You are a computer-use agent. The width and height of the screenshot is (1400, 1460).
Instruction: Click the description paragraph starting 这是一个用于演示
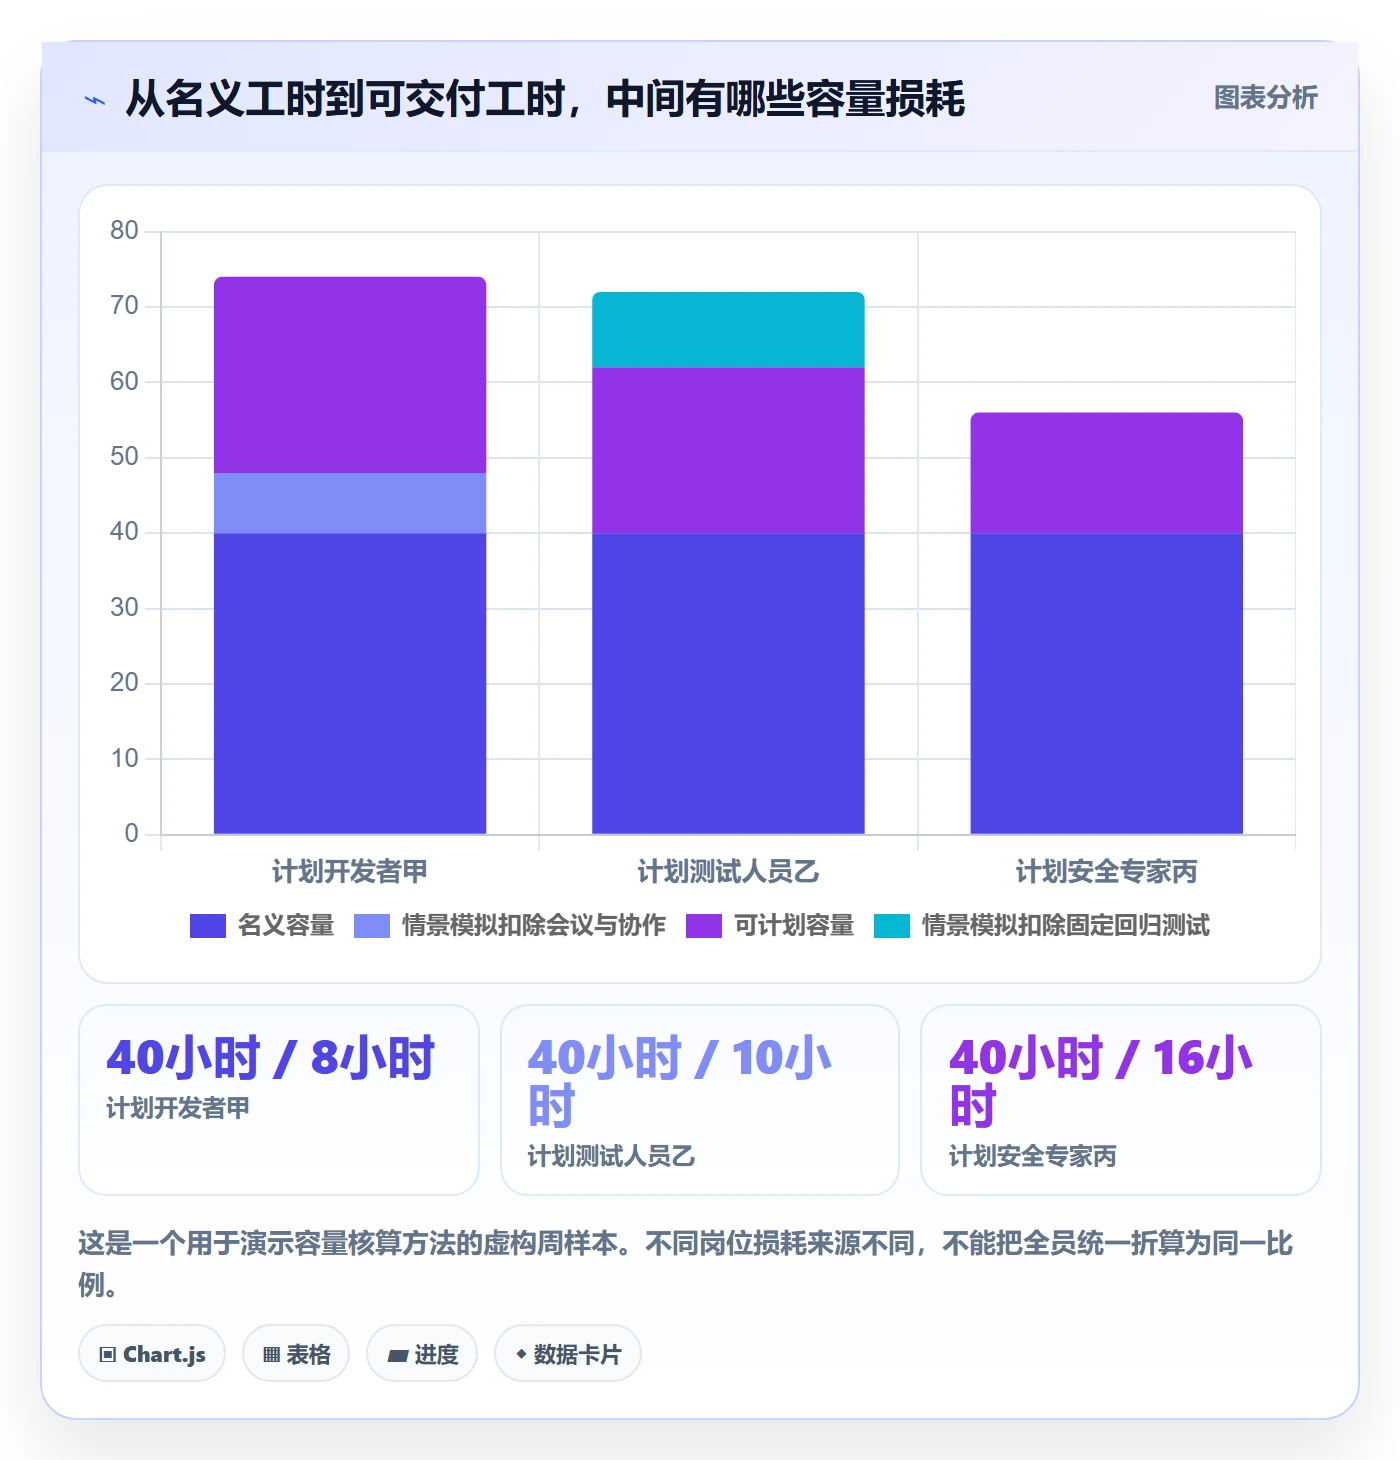(686, 1264)
